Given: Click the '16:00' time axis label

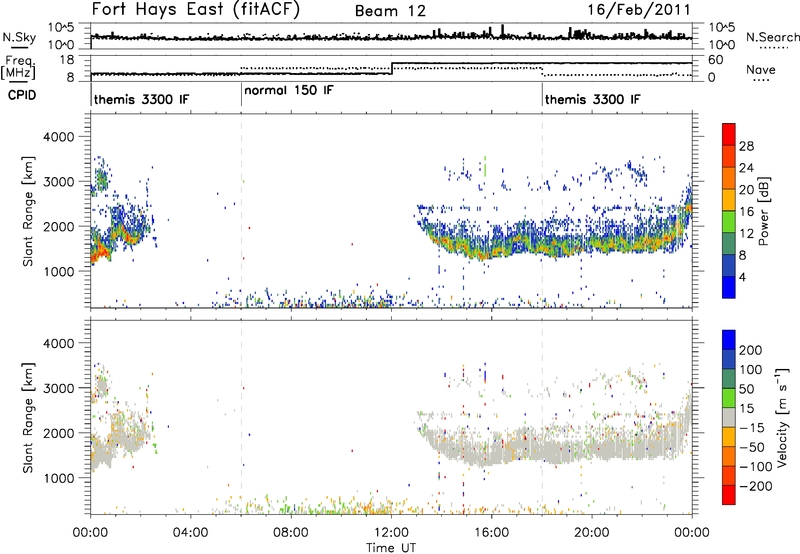Looking at the screenshot, I should coord(491,533).
